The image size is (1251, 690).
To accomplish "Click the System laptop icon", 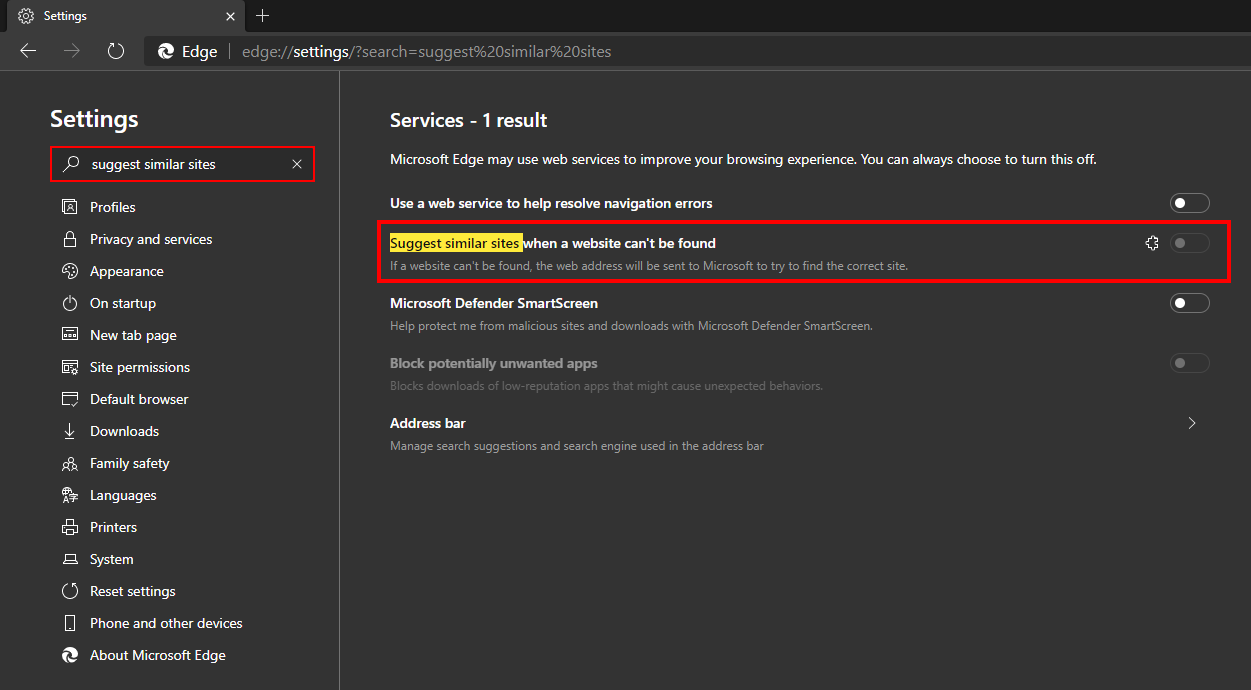I will (70, 559).
